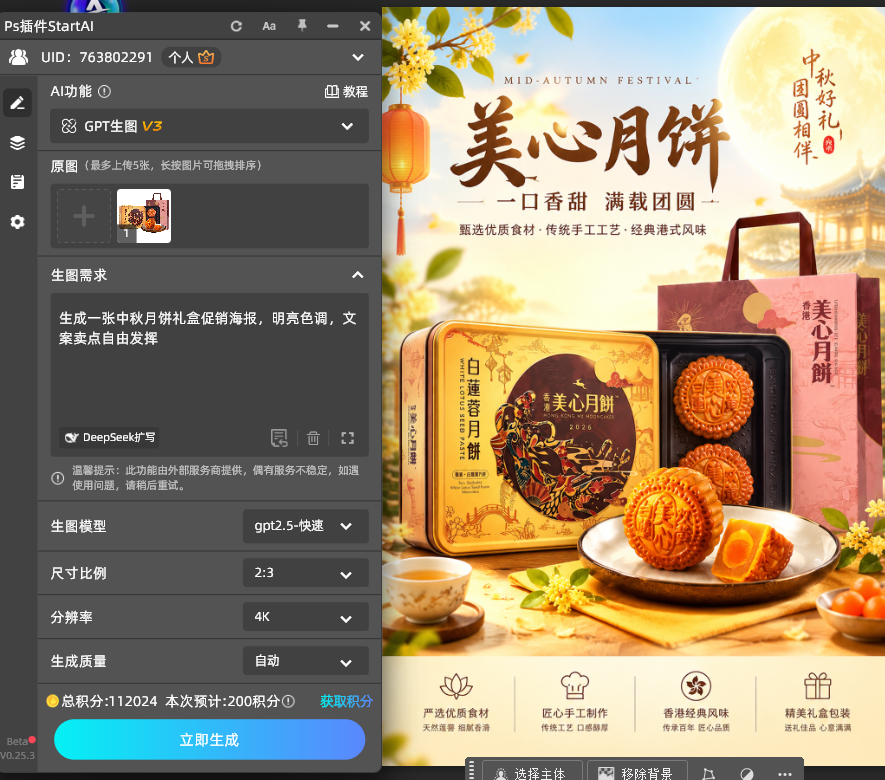Image resolution: width=885 pixels, height=780 pixels.
Task: Open the 分辨率 4K dropdown
Action: pyautogui.click(x=305, y=617)
